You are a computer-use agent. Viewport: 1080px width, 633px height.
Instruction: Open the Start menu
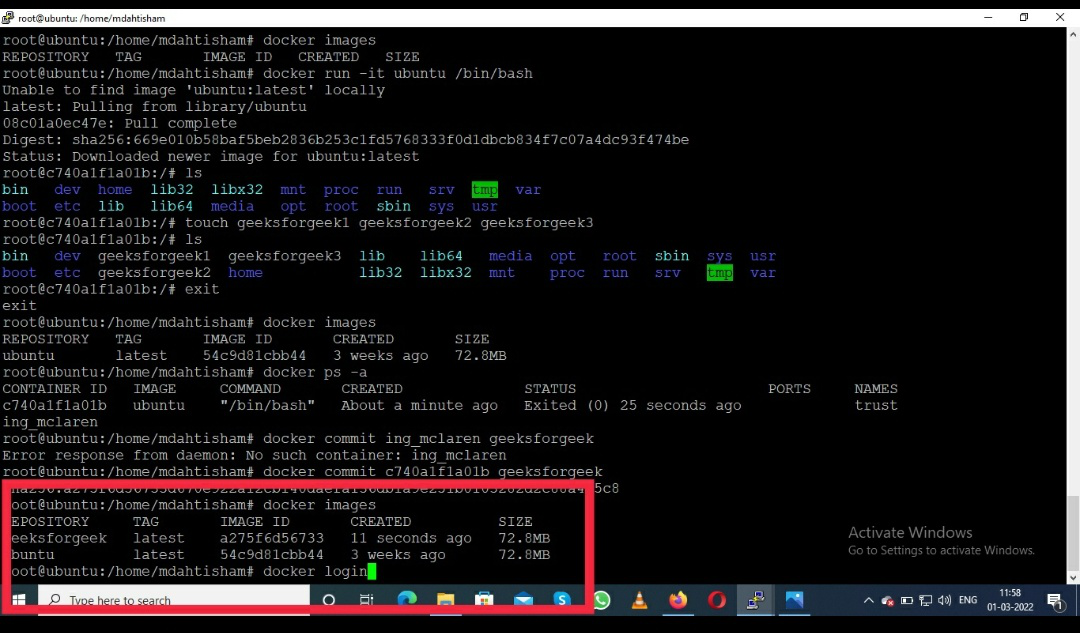18,600
